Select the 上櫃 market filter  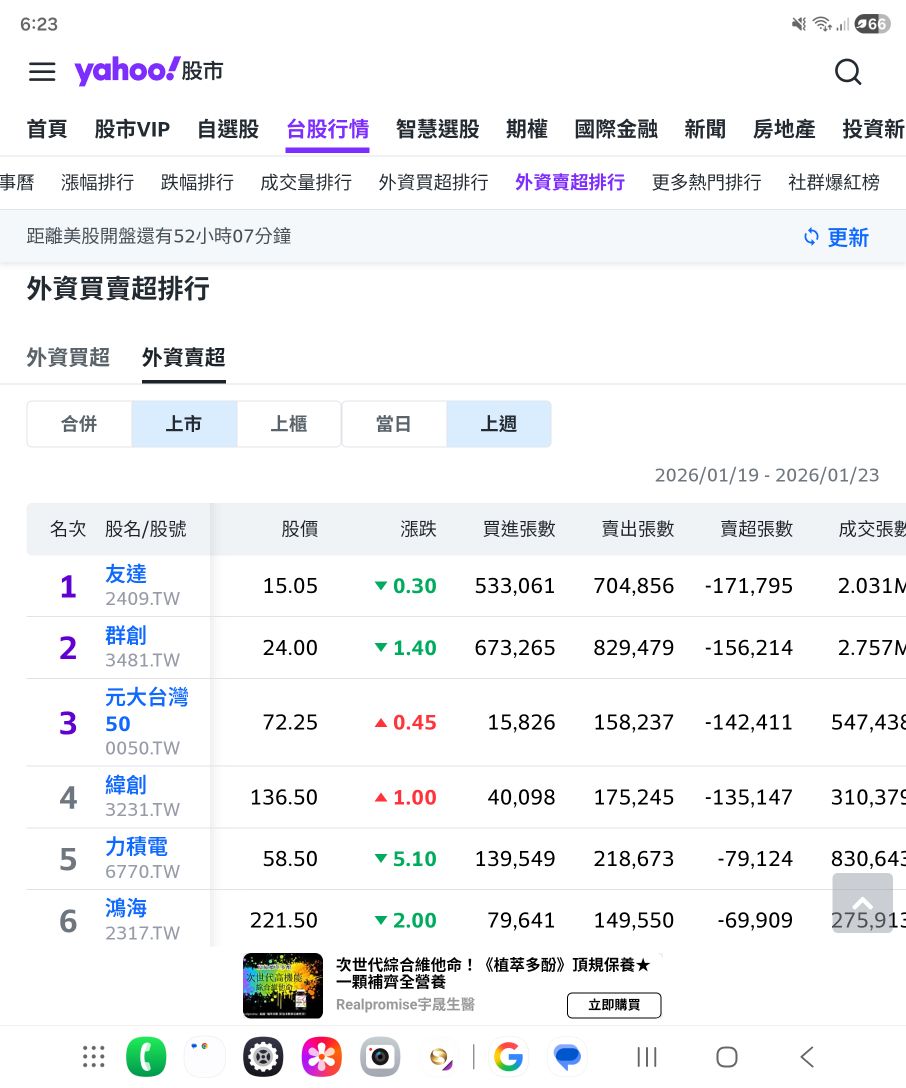click(288, 423)
